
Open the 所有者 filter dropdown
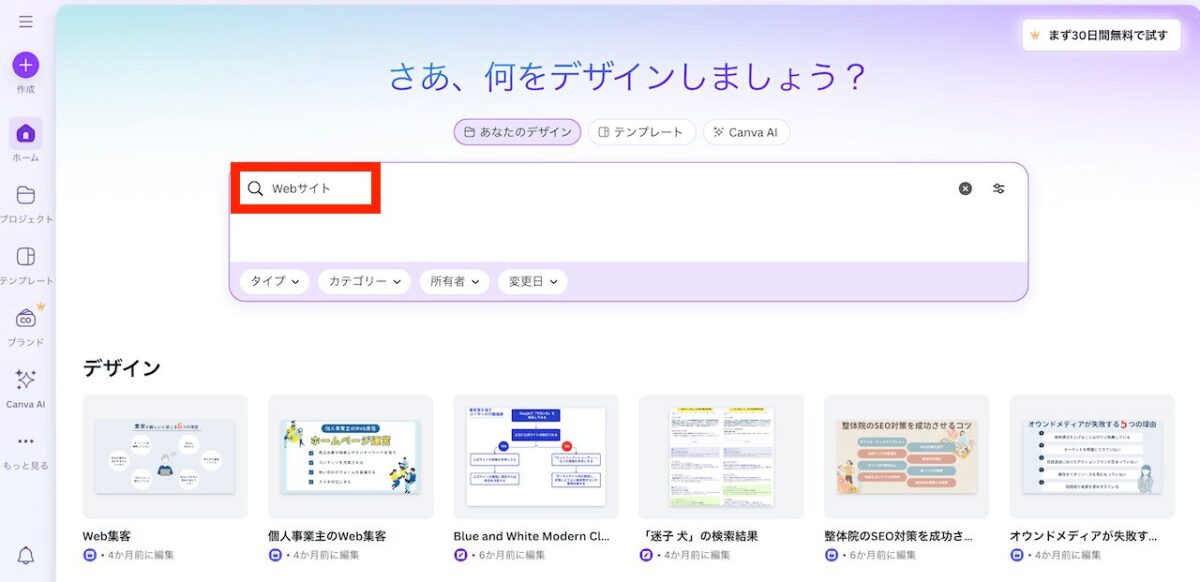[x=454, y=282]
